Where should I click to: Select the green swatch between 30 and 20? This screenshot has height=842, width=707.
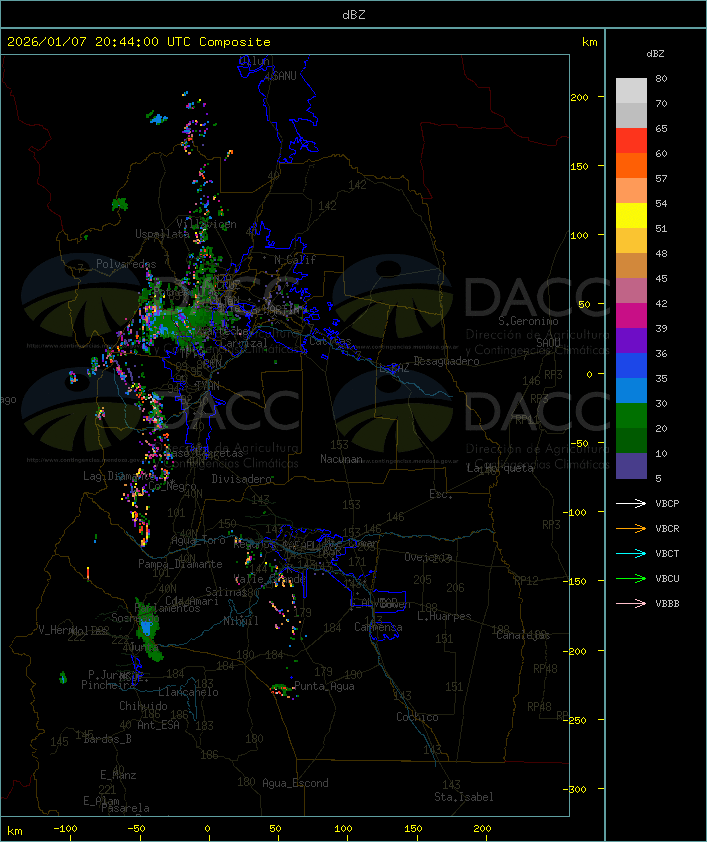pos(631,415)
